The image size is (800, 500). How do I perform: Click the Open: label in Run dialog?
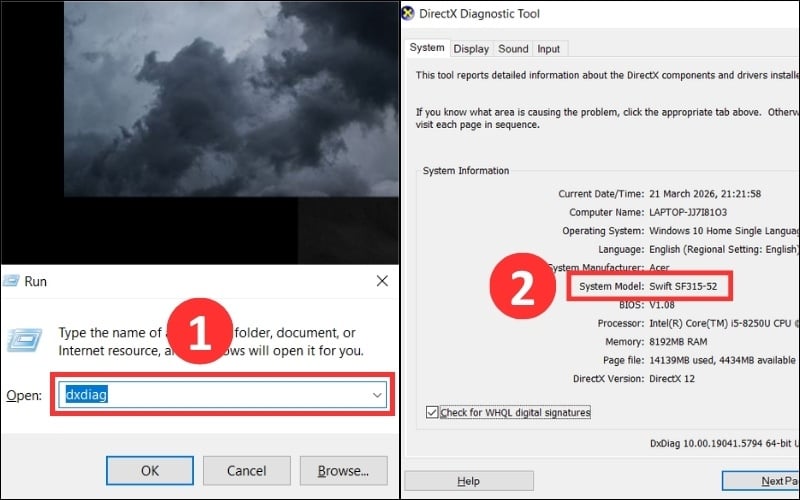click(x=24, y=395)
